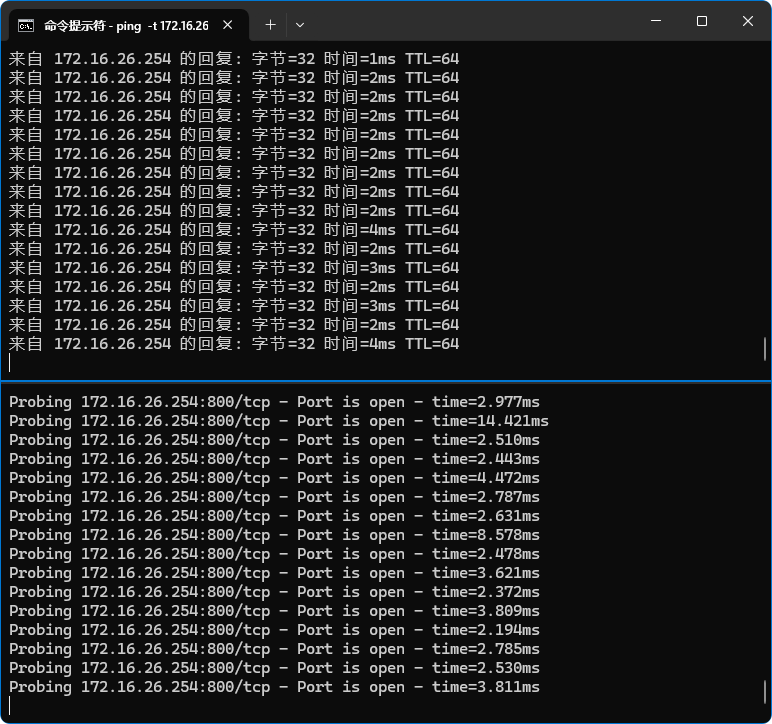Click the probe line showing time=3.811ms
This screenshot has height=724, width=772.
click(274, 687)
